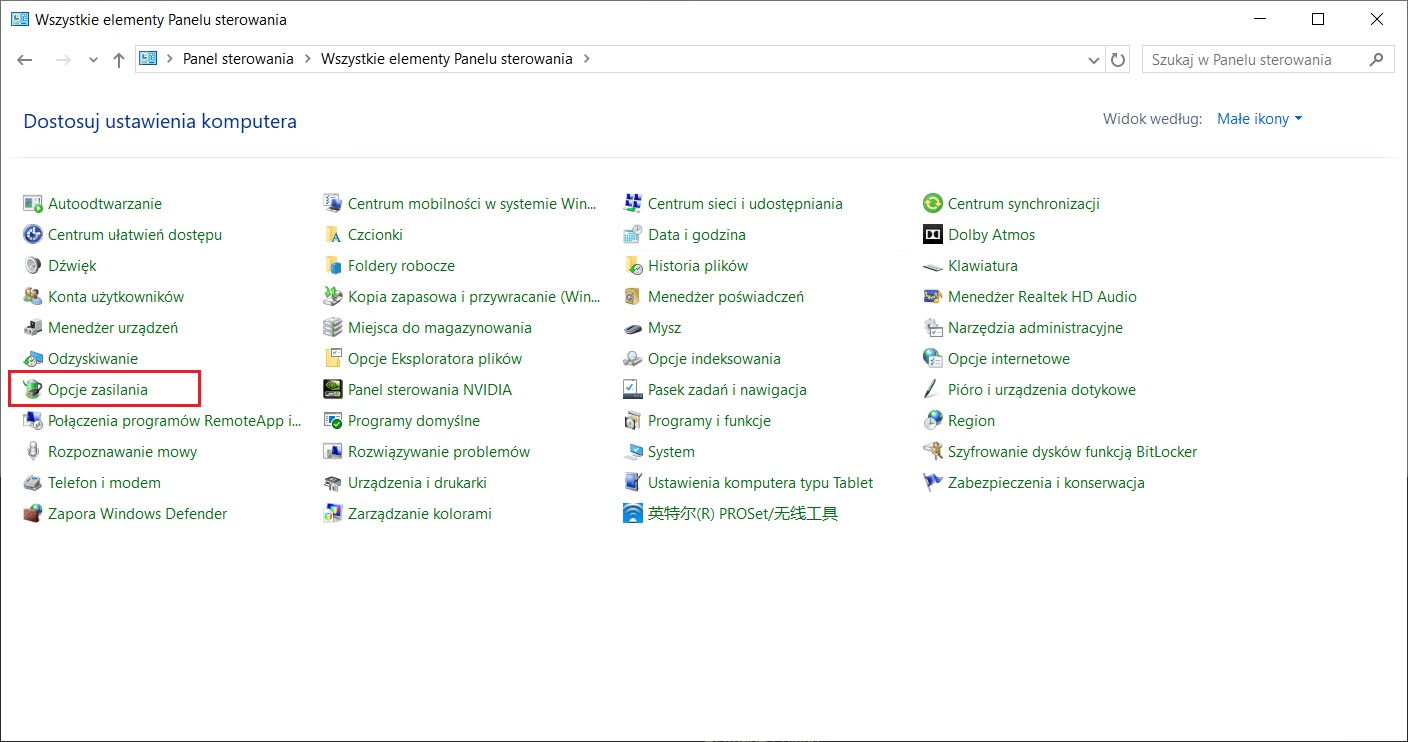This screenshot has width=1408, height=742.
Task: Go up one level with up arrow
Action: [x=119, y=60]
